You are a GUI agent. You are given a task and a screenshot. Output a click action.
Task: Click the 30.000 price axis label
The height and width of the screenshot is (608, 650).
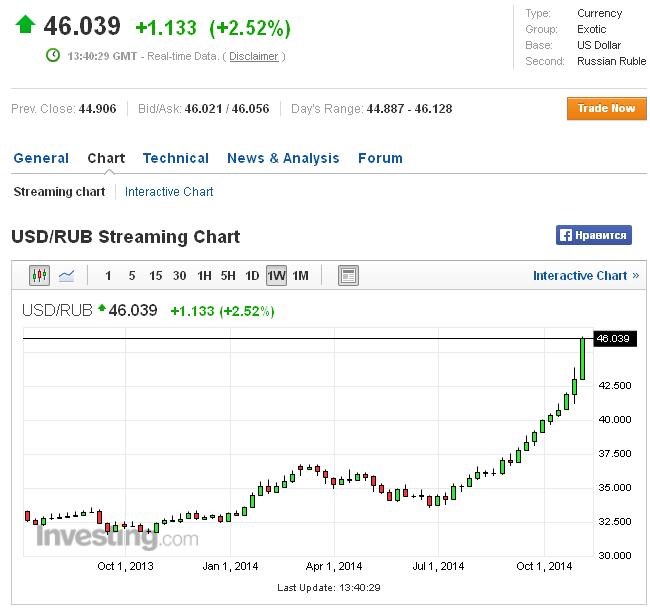[615, 555]
